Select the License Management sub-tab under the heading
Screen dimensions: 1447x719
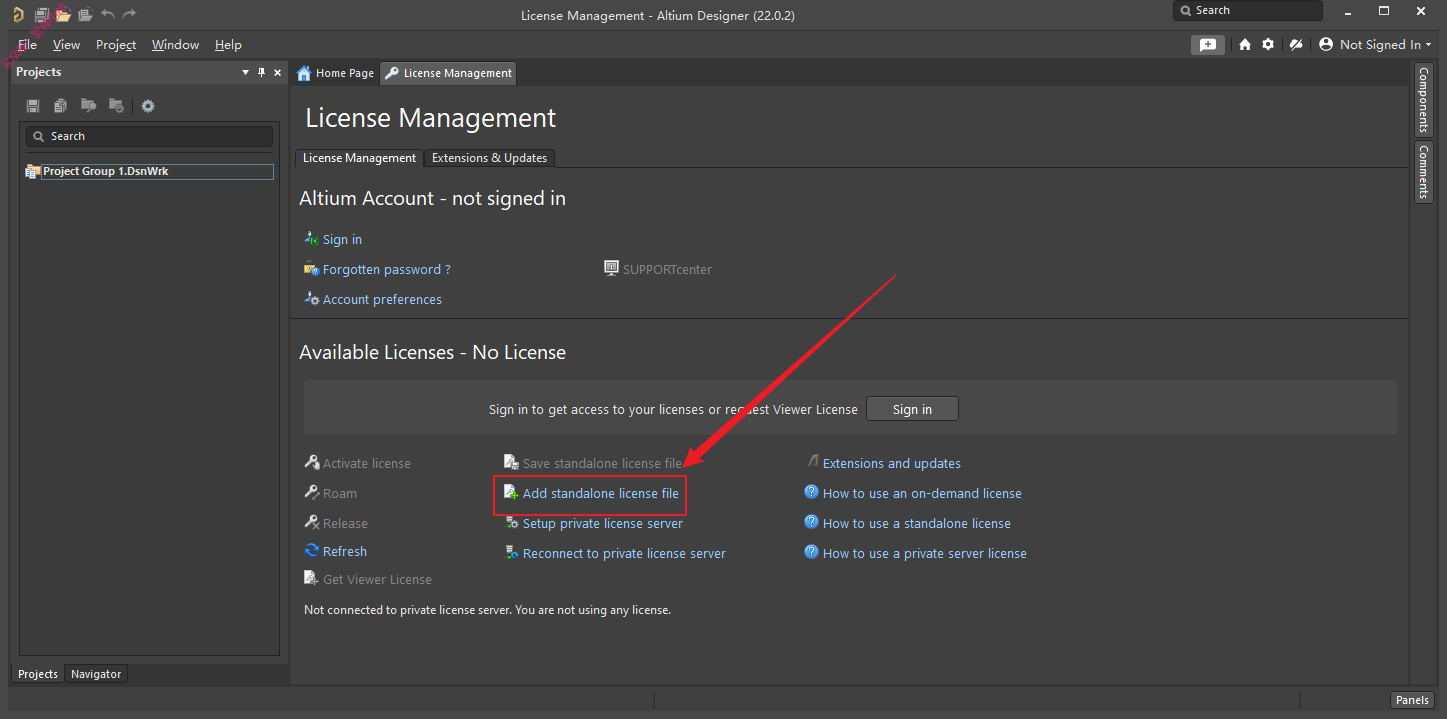coord(360,158)
